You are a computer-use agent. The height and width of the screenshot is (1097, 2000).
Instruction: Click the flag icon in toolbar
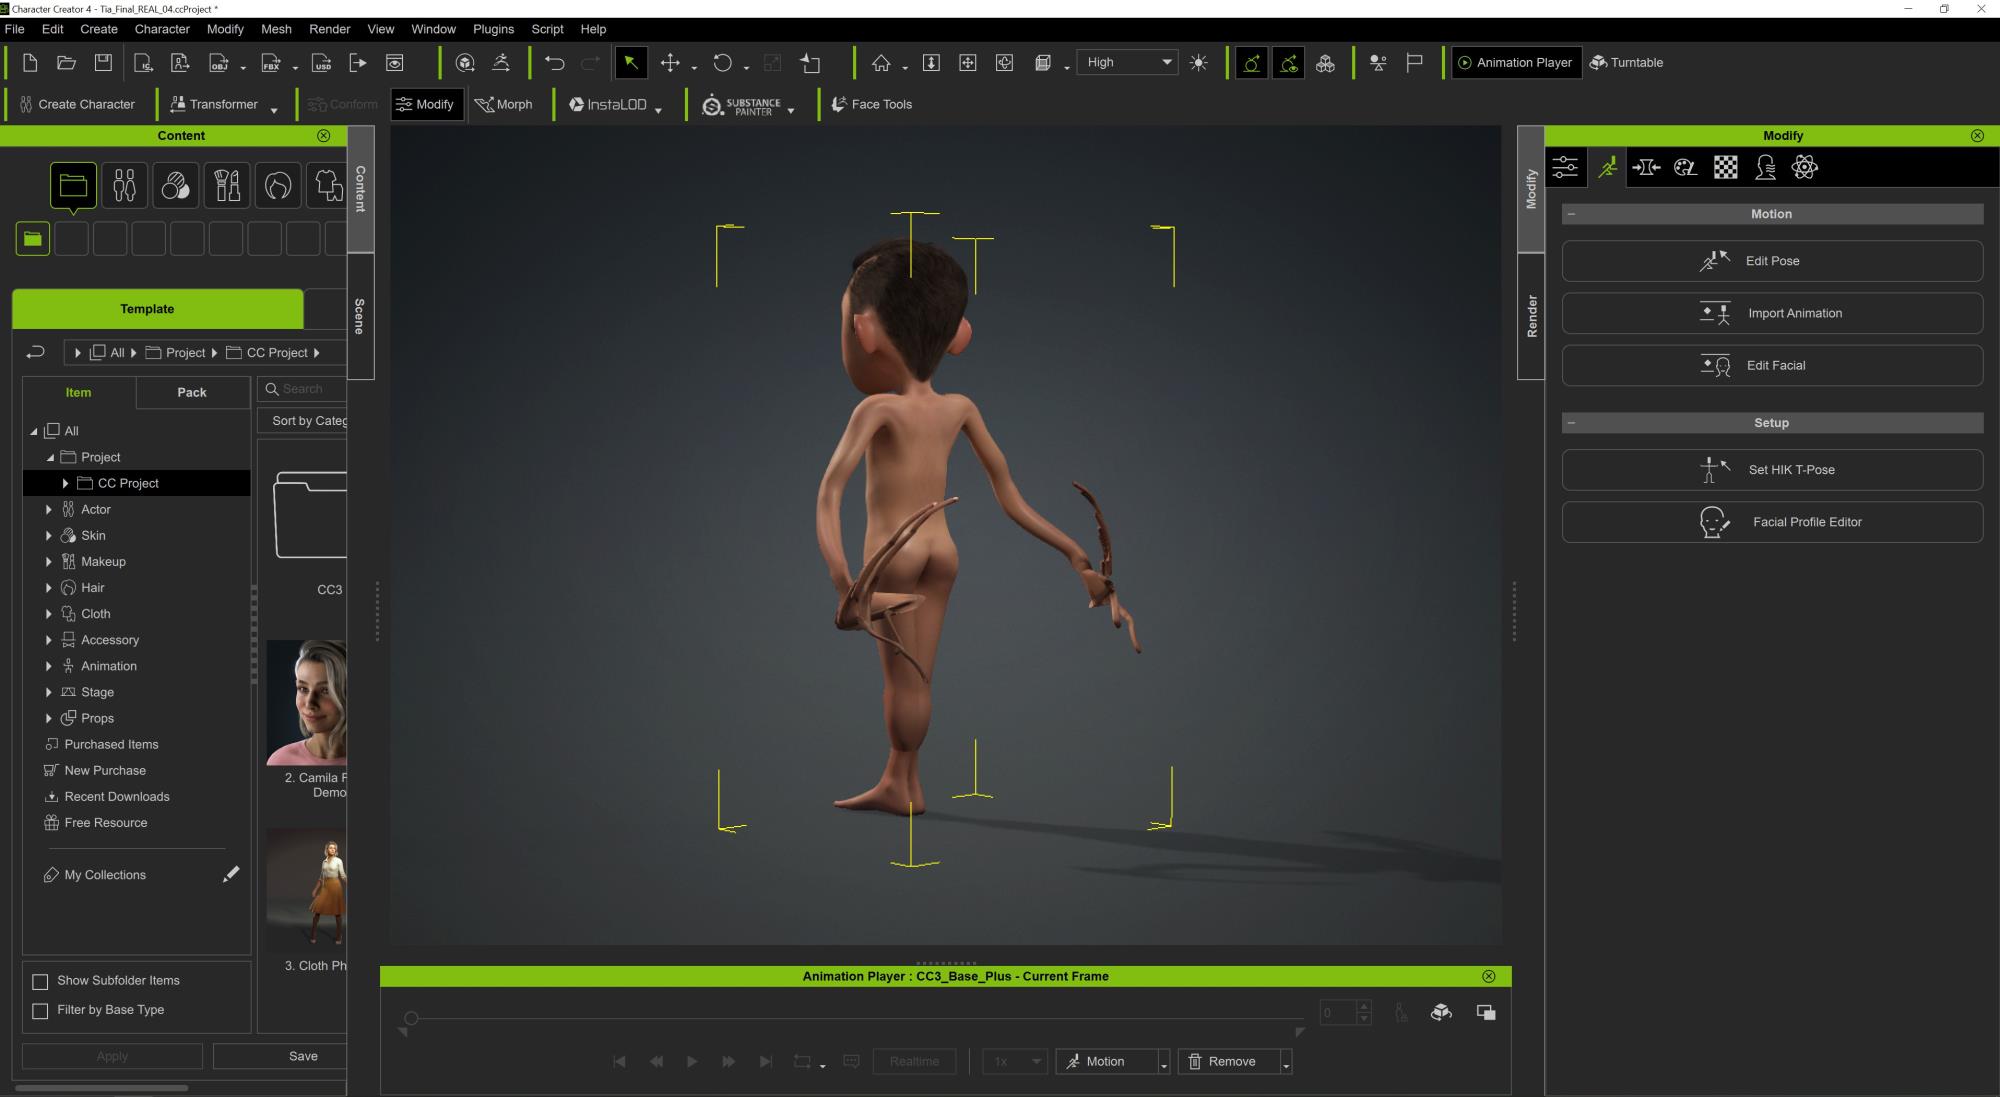1414,63
